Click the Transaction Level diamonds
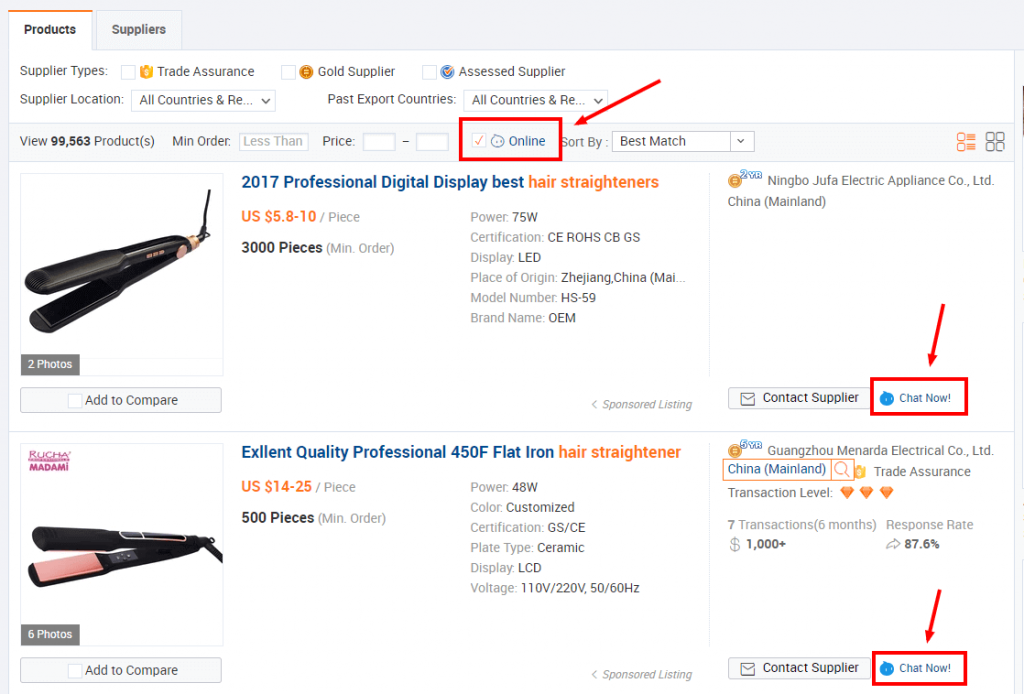Viewport: 1024px width, 694px height. coord(867,492)
